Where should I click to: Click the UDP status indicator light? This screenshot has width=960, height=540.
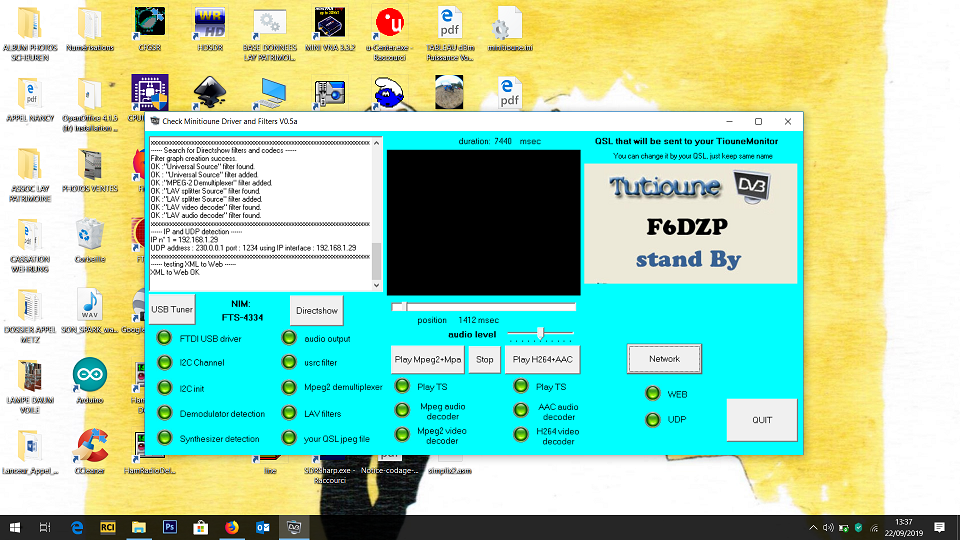point(653,419)
